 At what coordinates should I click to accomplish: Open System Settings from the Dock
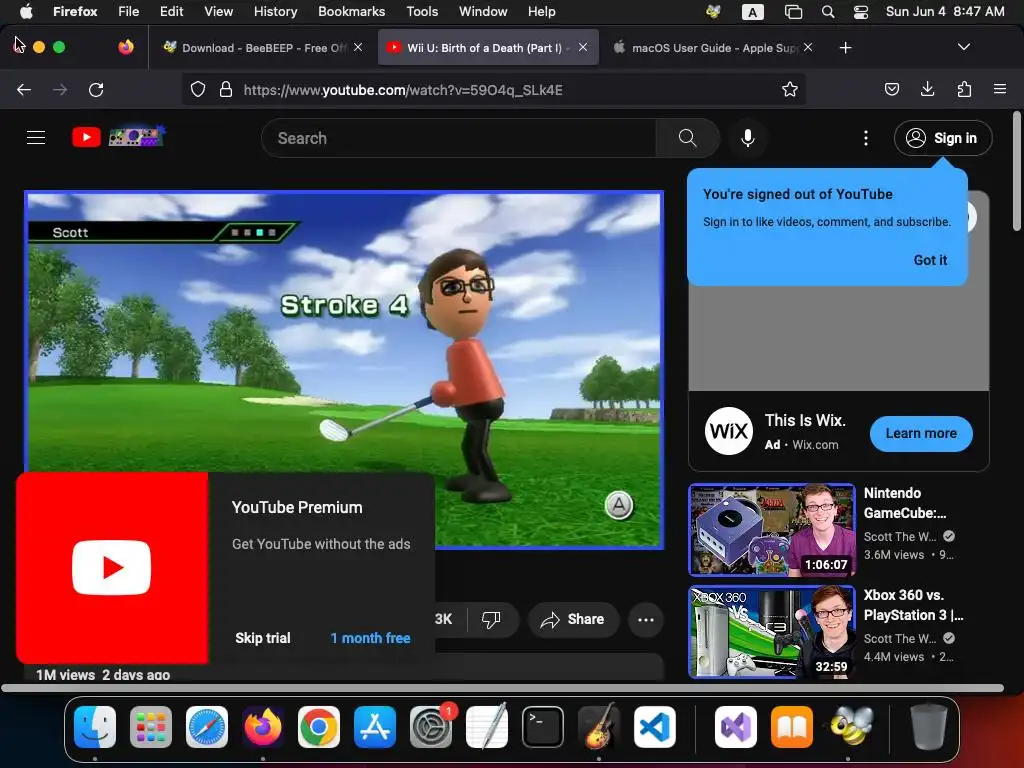431,727
